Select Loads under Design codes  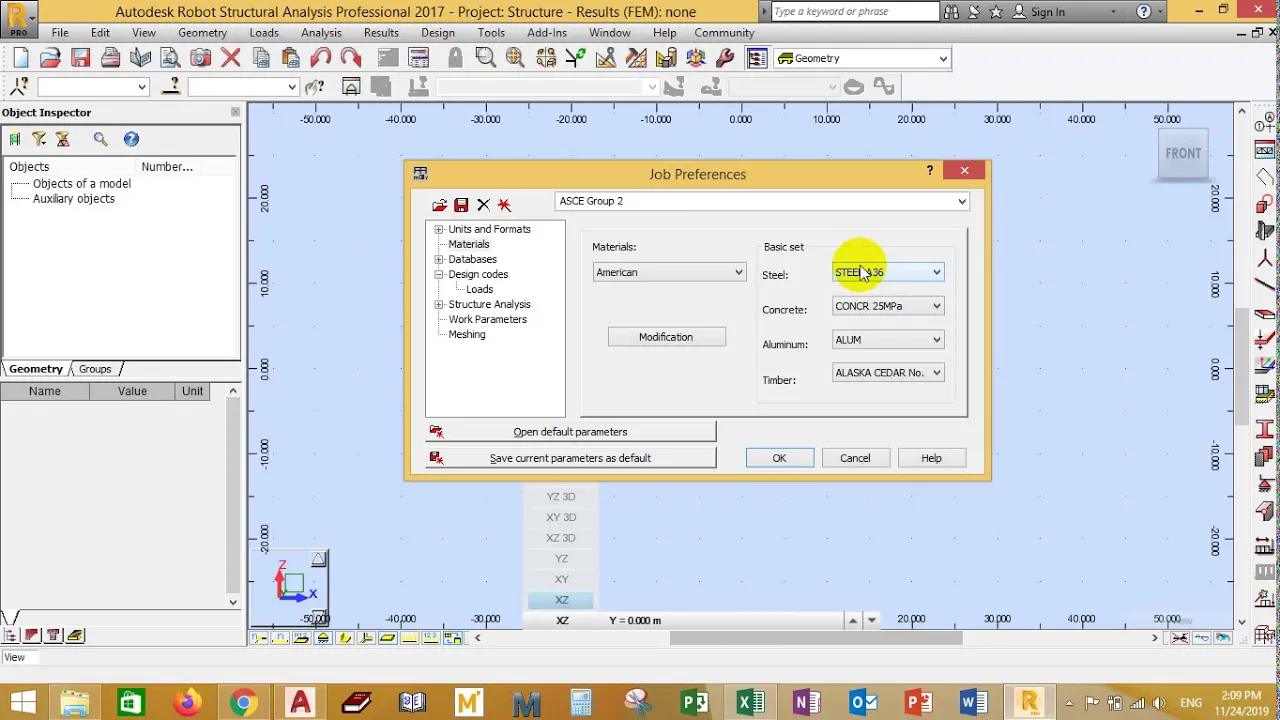(480, 289)
